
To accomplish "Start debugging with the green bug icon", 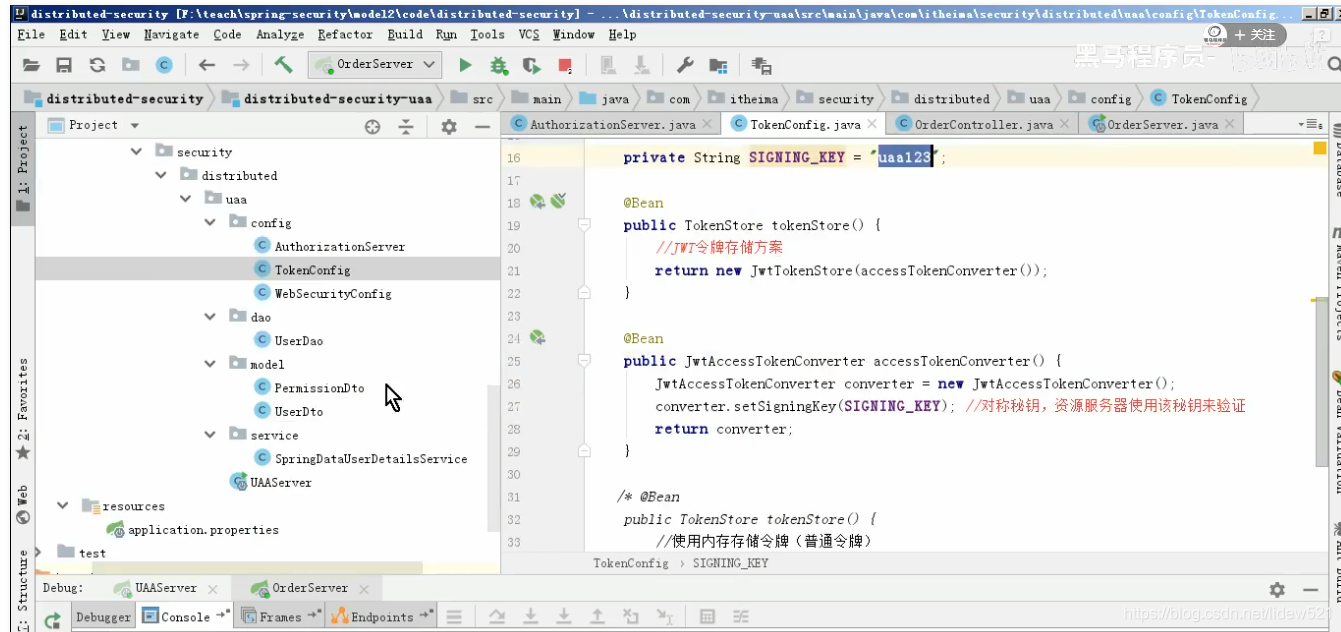I will pos(498,65).
